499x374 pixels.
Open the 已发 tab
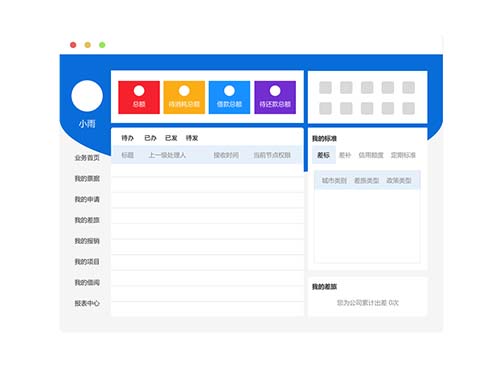pos(171,138)
